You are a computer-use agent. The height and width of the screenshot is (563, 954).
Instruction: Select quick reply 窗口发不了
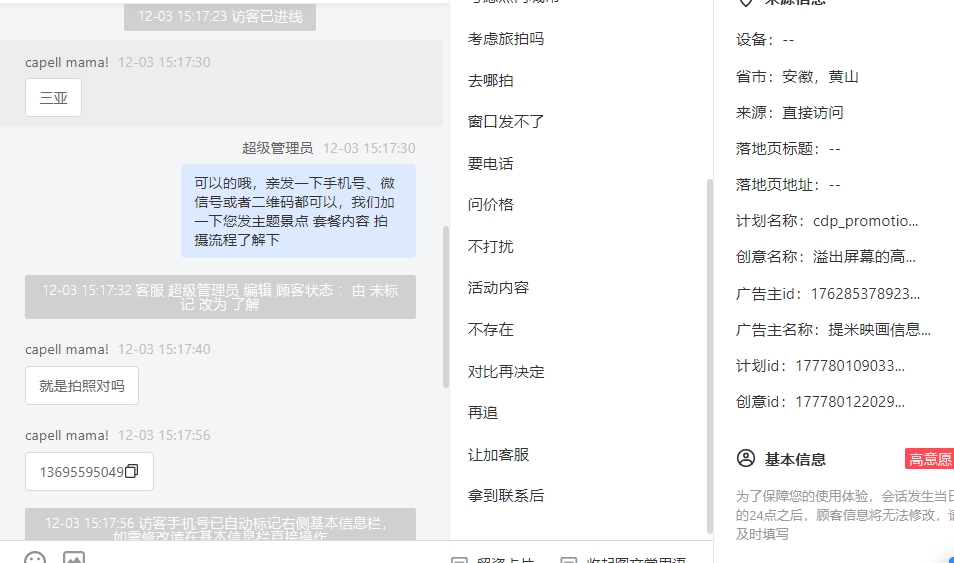click(506, 122)
